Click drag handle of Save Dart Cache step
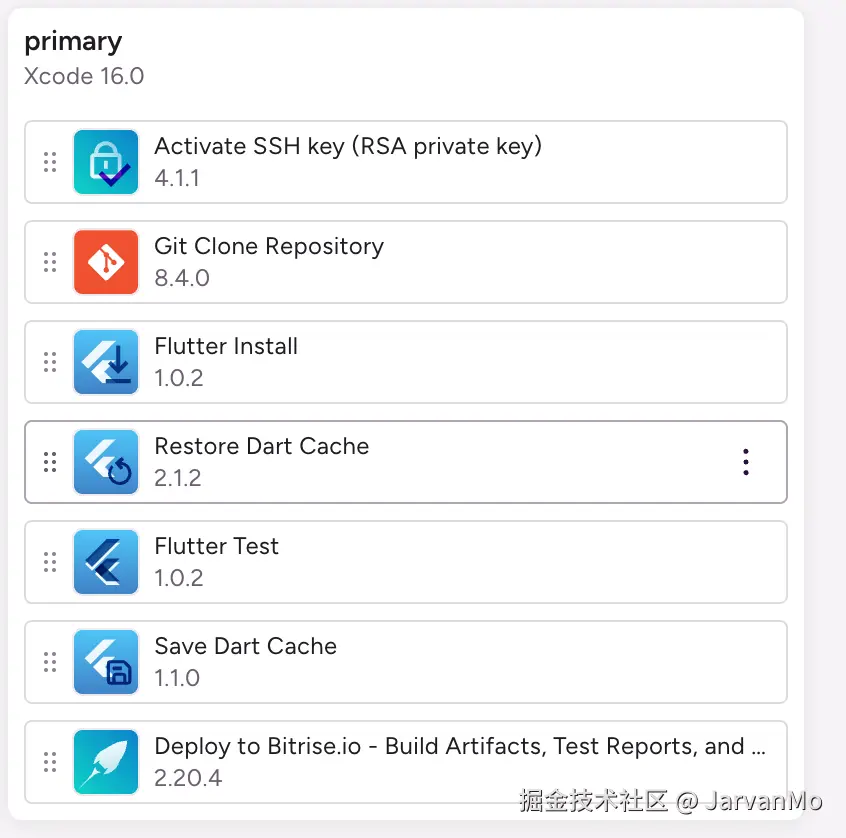Image resolution: width=846 pixels, height=838 pixels. [49, 662]
